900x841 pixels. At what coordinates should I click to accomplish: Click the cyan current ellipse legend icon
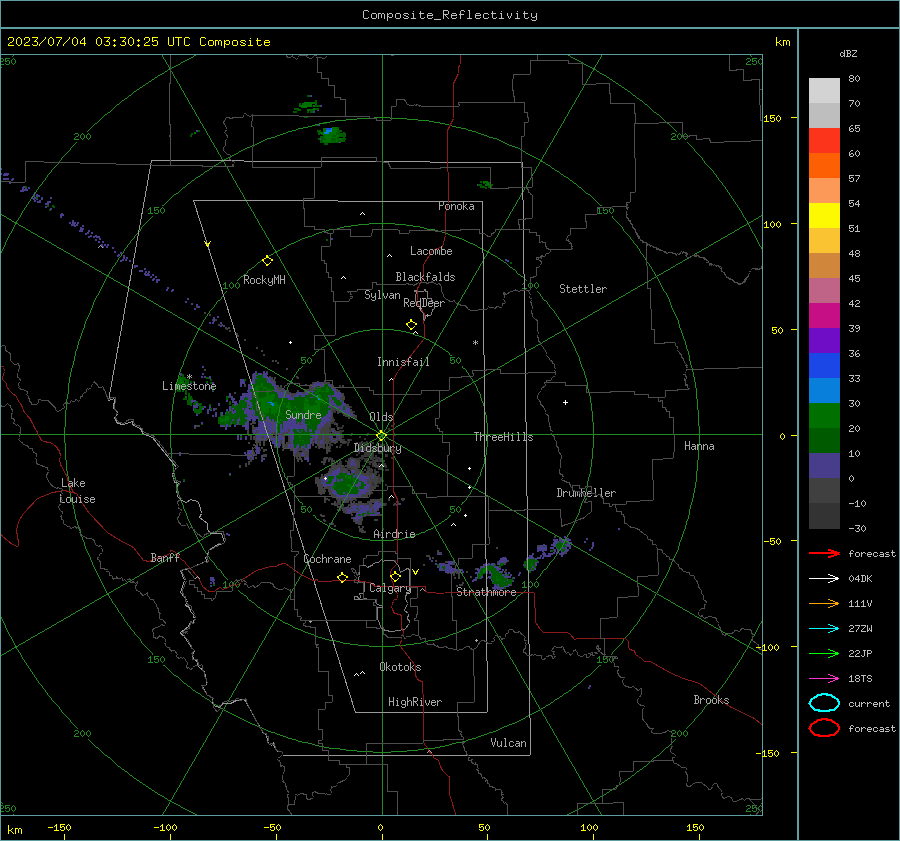(824, 703)
